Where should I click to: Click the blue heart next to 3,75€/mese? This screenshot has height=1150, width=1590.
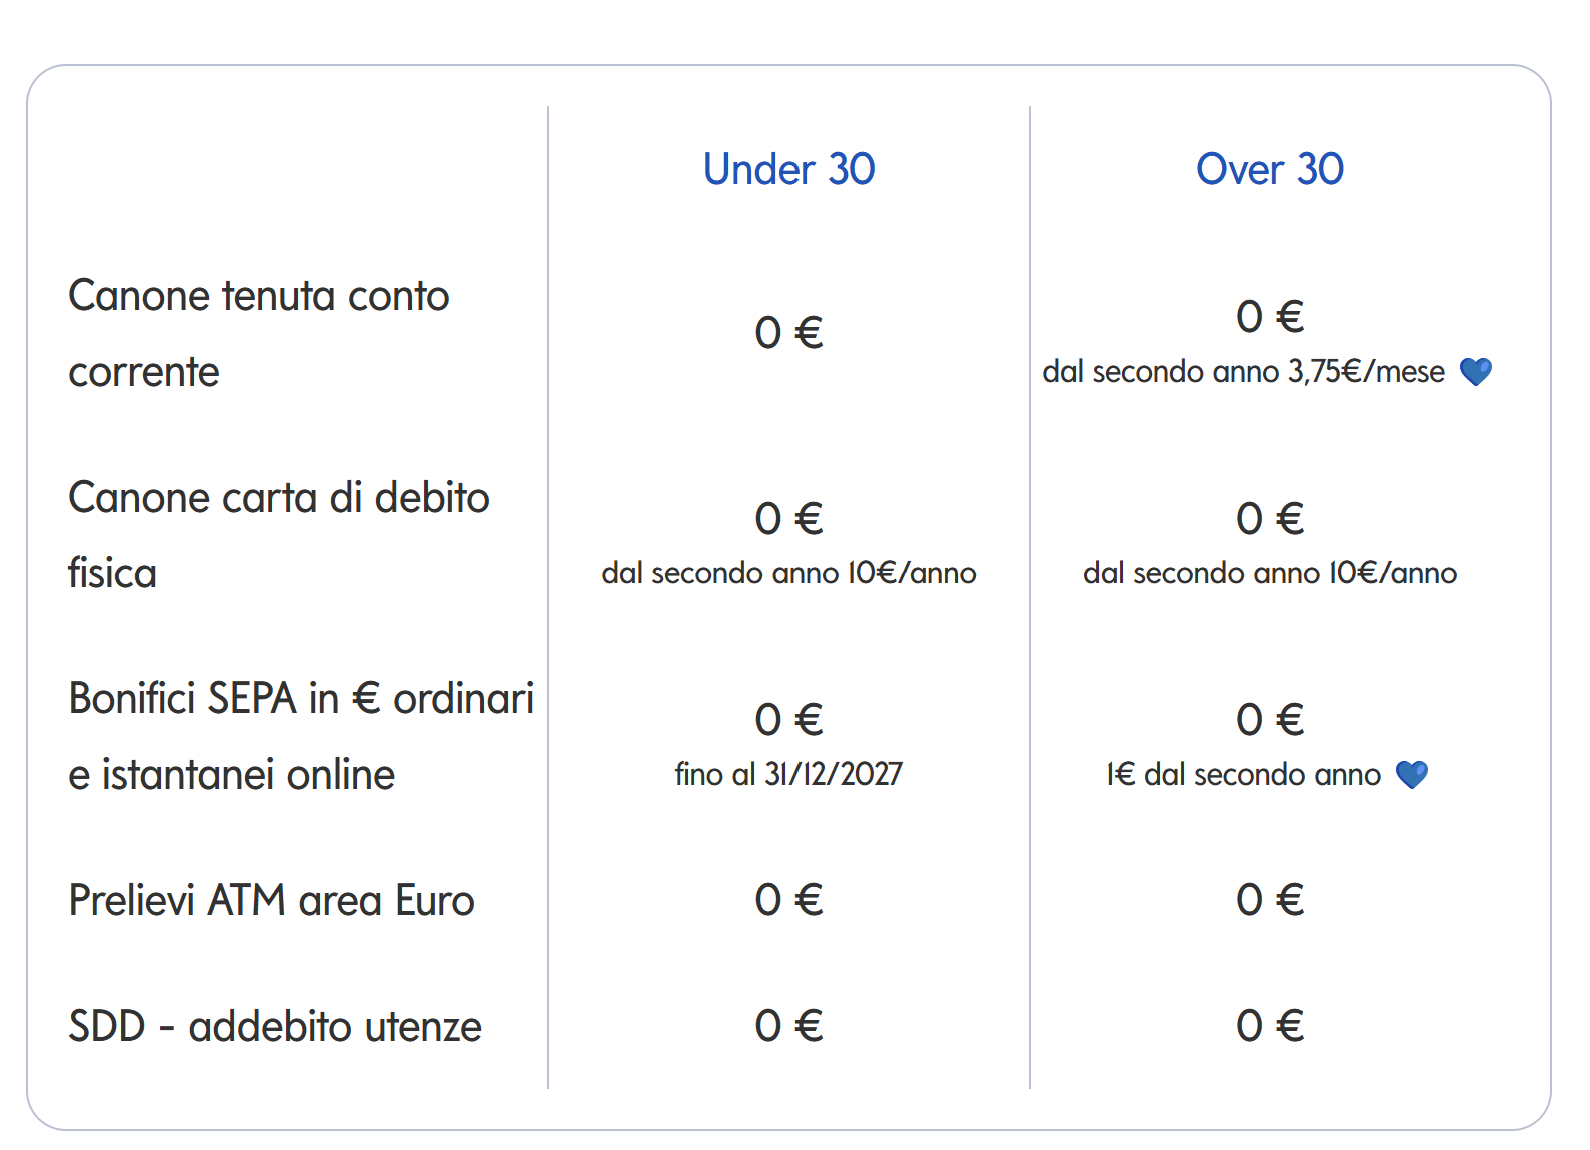(x=1476, y=371)
